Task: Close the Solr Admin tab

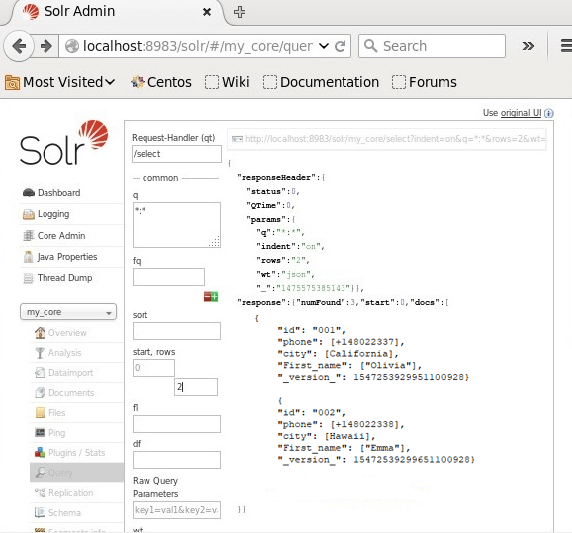Action: (207, 12)
